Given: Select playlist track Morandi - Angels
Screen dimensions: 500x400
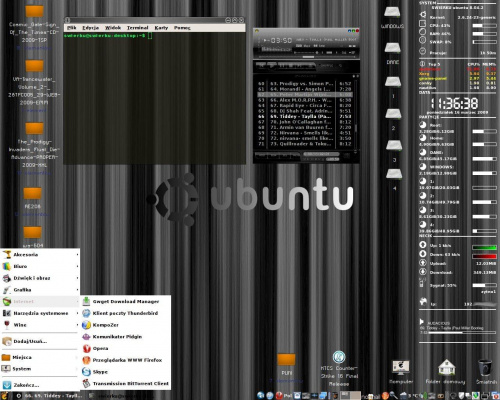Looking at the screenshot, I should tap(304, 89).
